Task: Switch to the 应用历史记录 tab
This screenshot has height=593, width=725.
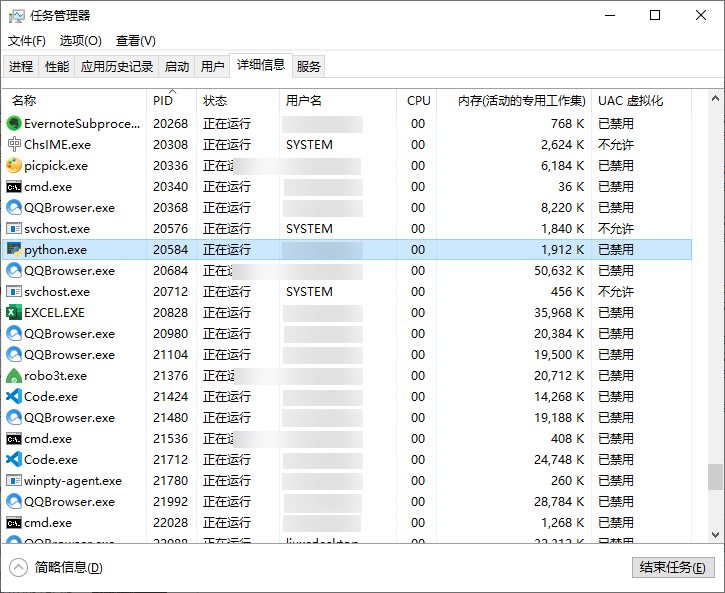Action: (117, 67)
